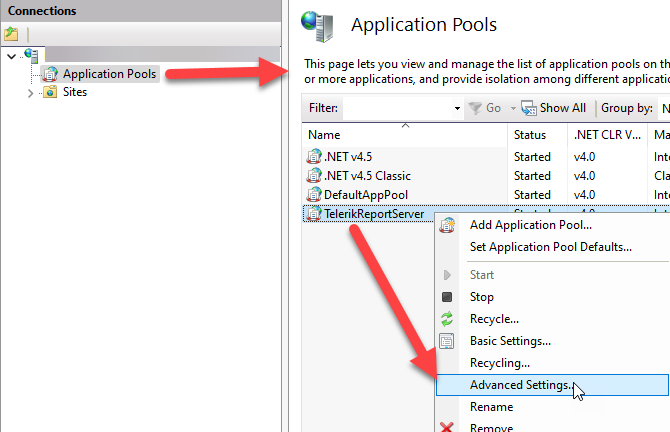Viewport: 670px width, 432px height.
Task: Click the .NET v4.5 Classic pool icon
Action: 314,175
